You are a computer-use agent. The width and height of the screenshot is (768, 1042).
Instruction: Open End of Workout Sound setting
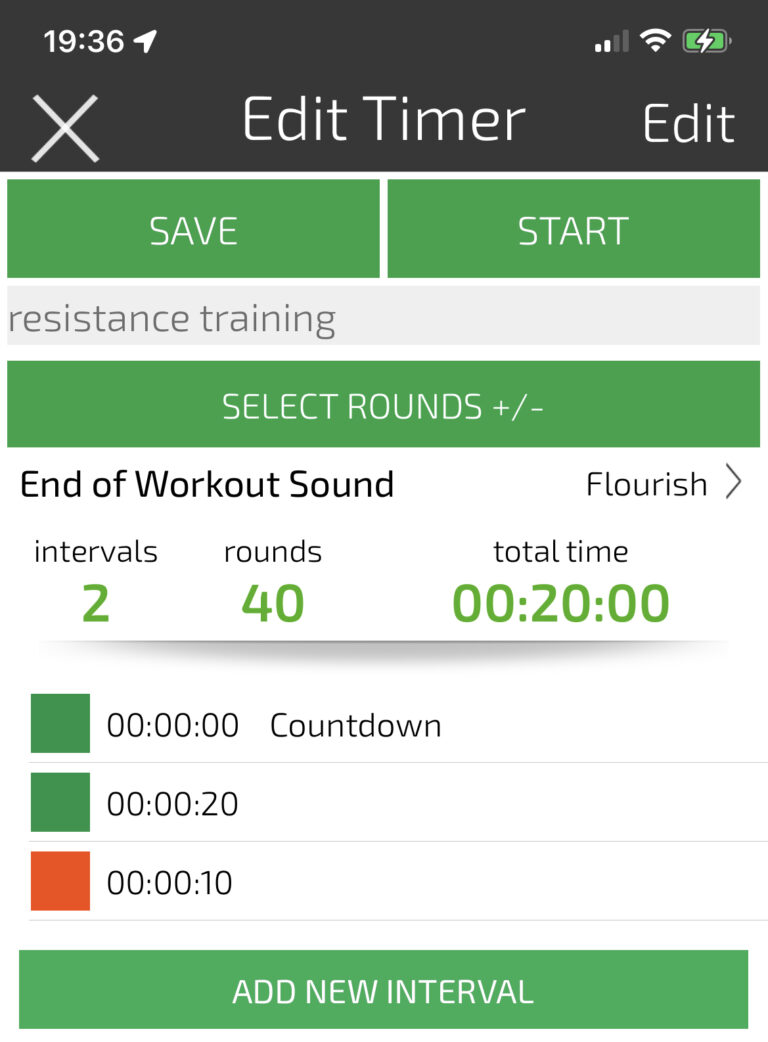click(x=207, y=485)
